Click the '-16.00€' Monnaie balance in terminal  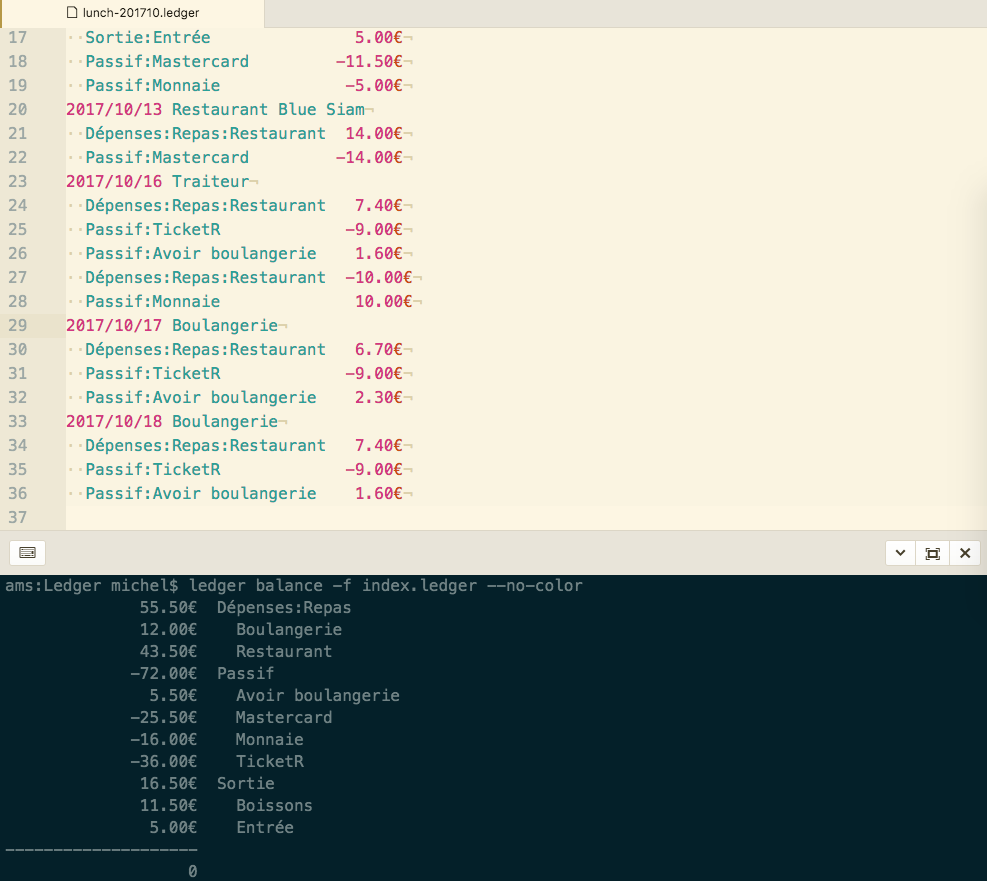click(x=164, y=739)
